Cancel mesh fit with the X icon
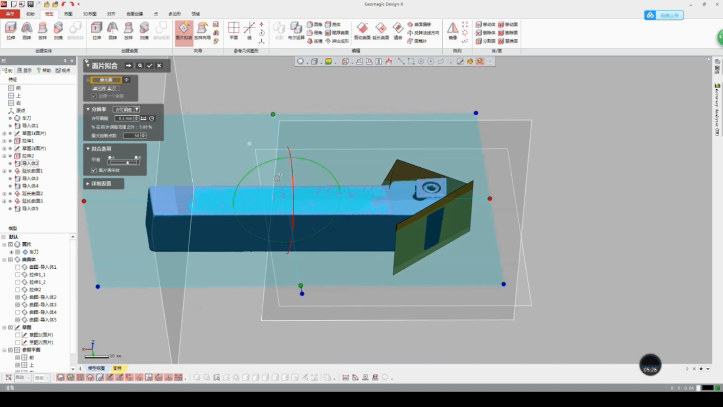The image size is (723, 407). 159,65
